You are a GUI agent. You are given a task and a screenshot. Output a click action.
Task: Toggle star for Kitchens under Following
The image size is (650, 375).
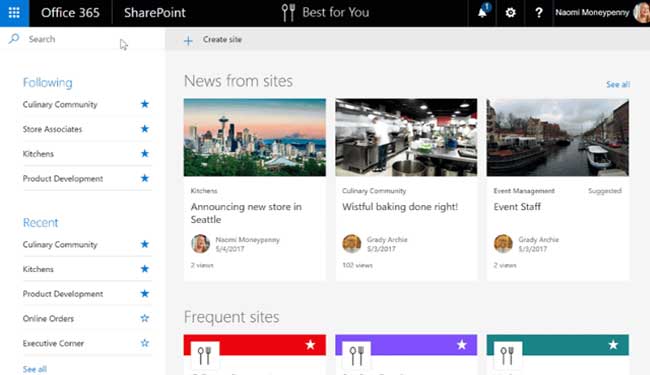tap(144, 153)
